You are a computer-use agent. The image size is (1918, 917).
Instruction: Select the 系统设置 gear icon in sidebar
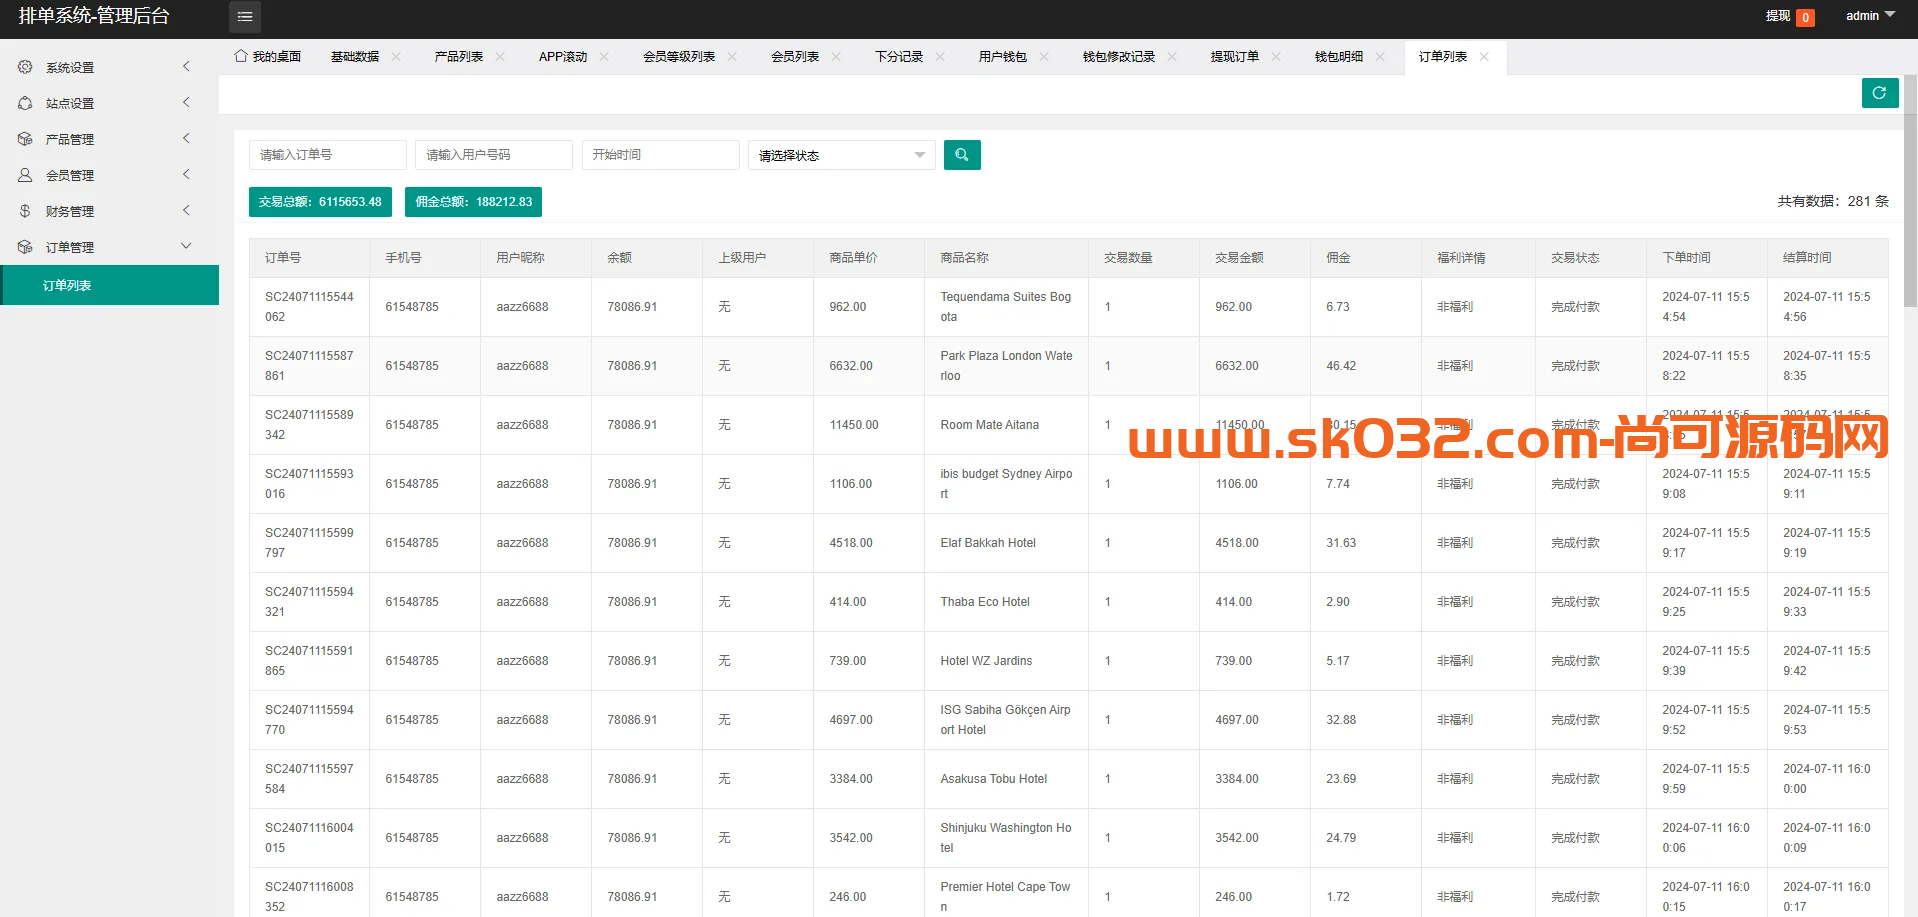click(25, 67)
